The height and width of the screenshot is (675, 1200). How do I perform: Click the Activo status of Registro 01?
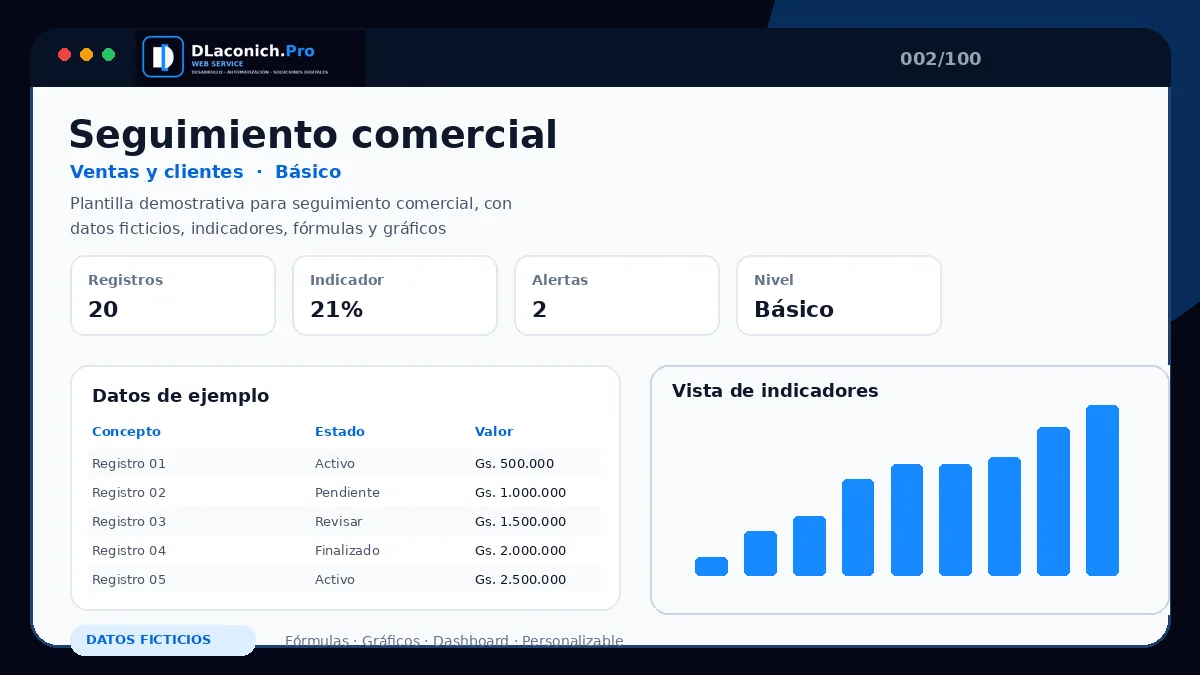[x=335, y=464]
